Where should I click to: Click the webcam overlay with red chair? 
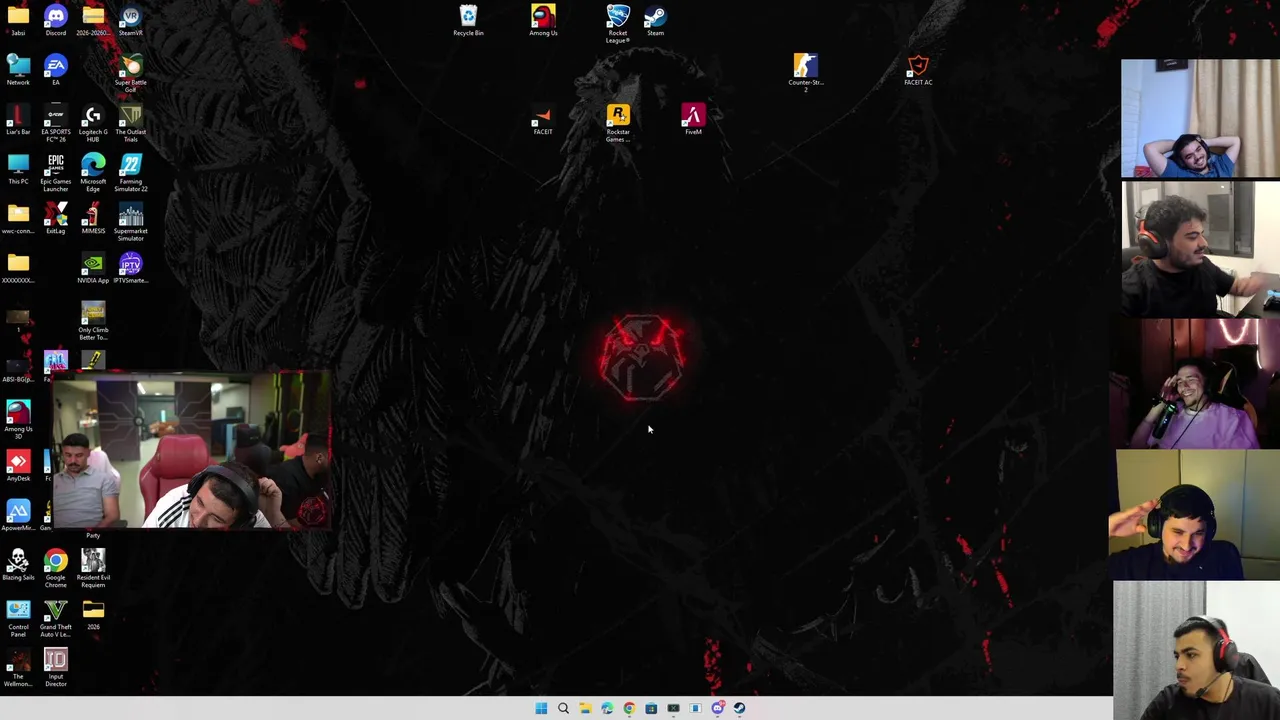click(191, 450)
